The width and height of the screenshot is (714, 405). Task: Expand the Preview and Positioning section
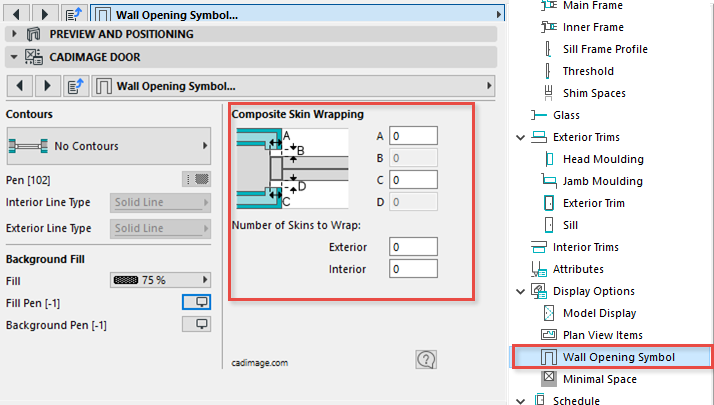tap(12, 34)
